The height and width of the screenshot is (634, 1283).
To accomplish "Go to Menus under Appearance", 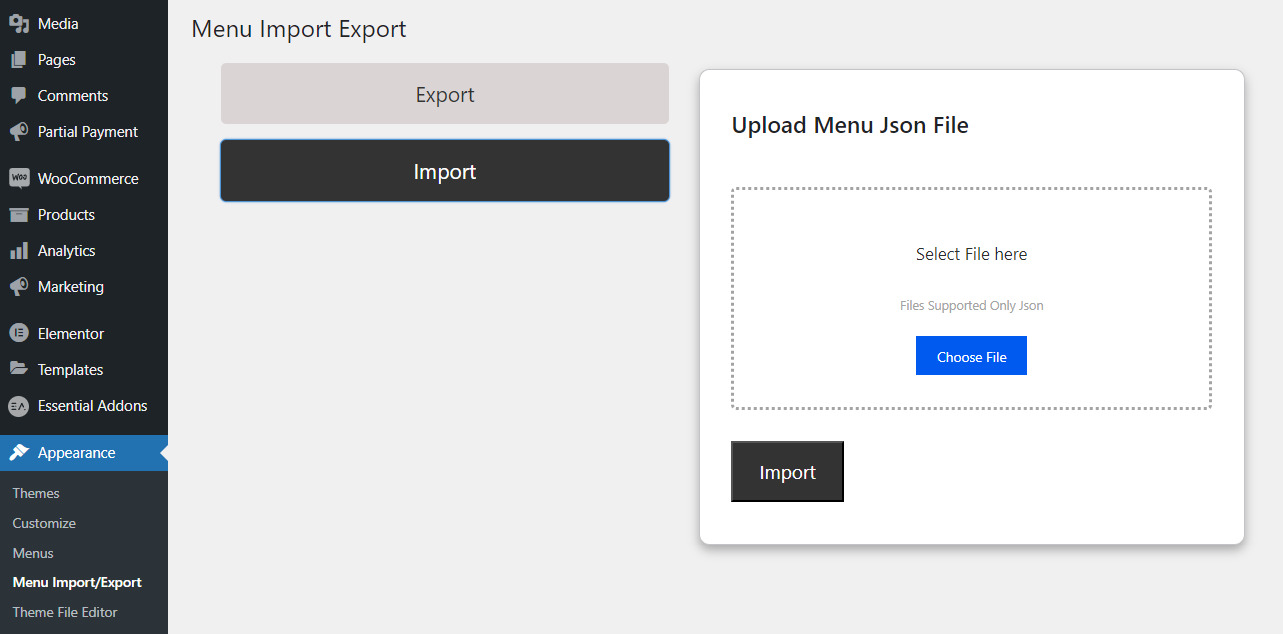I will click(33, 553).
